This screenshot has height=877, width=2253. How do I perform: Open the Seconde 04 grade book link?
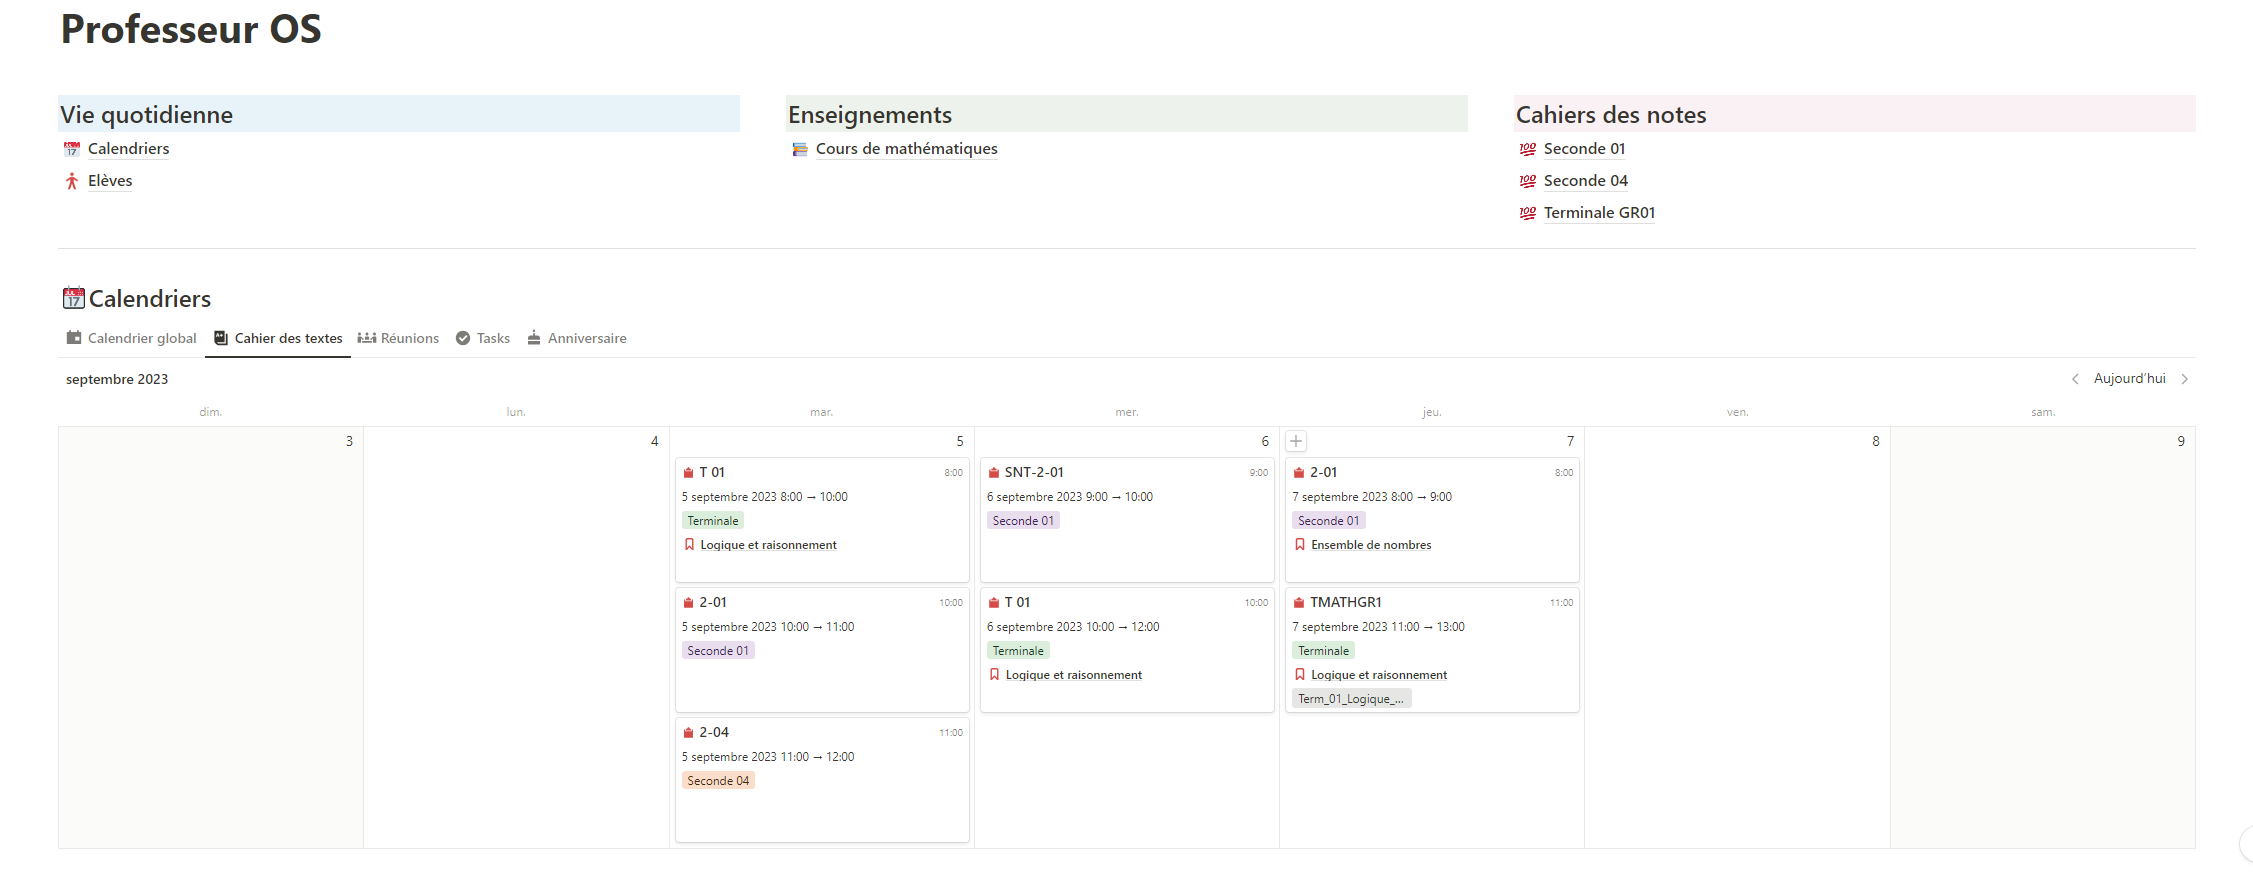pyautogui.click(x=1585, y=181)
